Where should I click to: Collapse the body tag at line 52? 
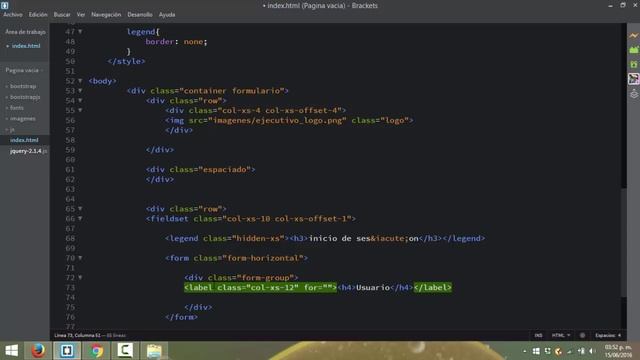point(80,81)
